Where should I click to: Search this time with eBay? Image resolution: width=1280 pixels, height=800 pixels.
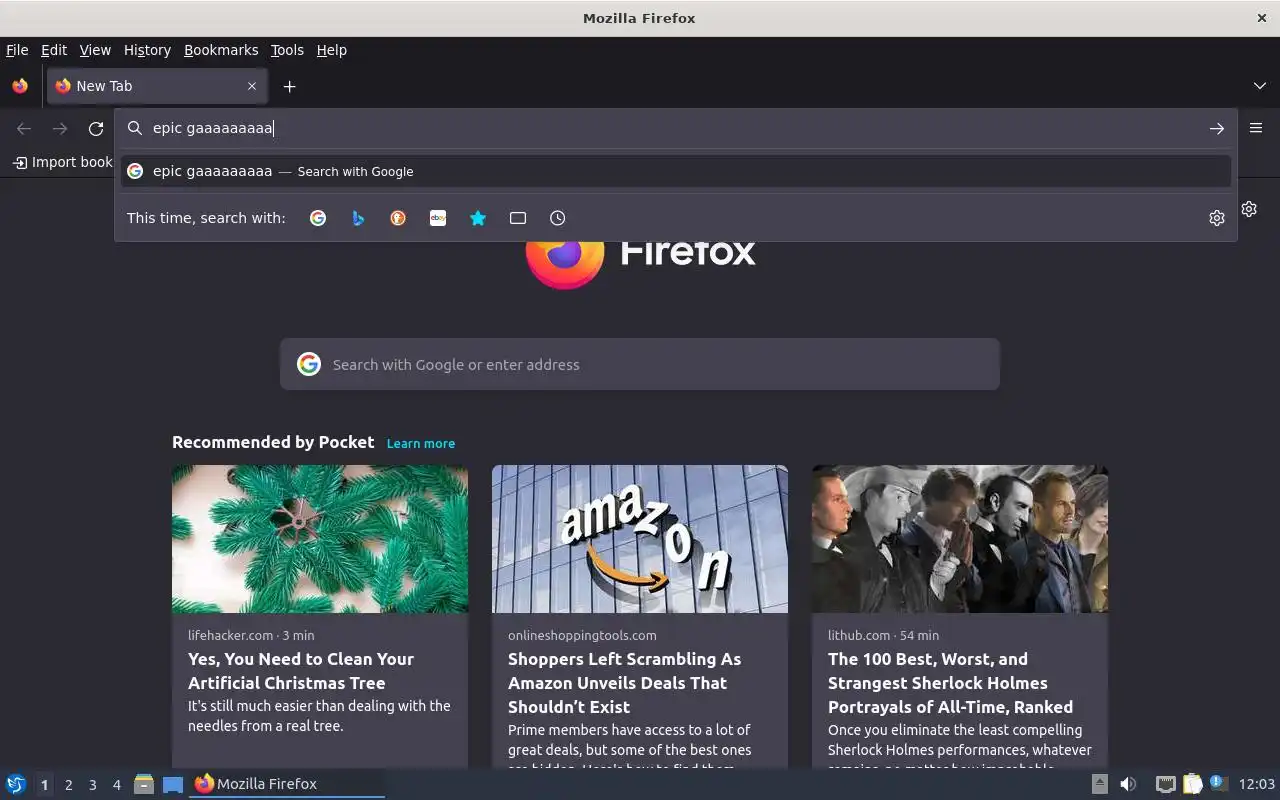click(x=438, y=218)
